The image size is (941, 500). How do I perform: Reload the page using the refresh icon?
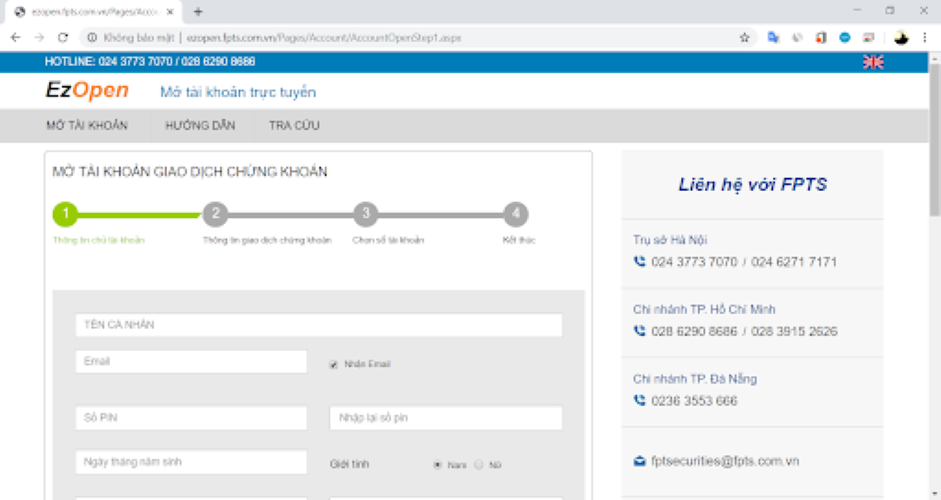click(x=63, y=37)
